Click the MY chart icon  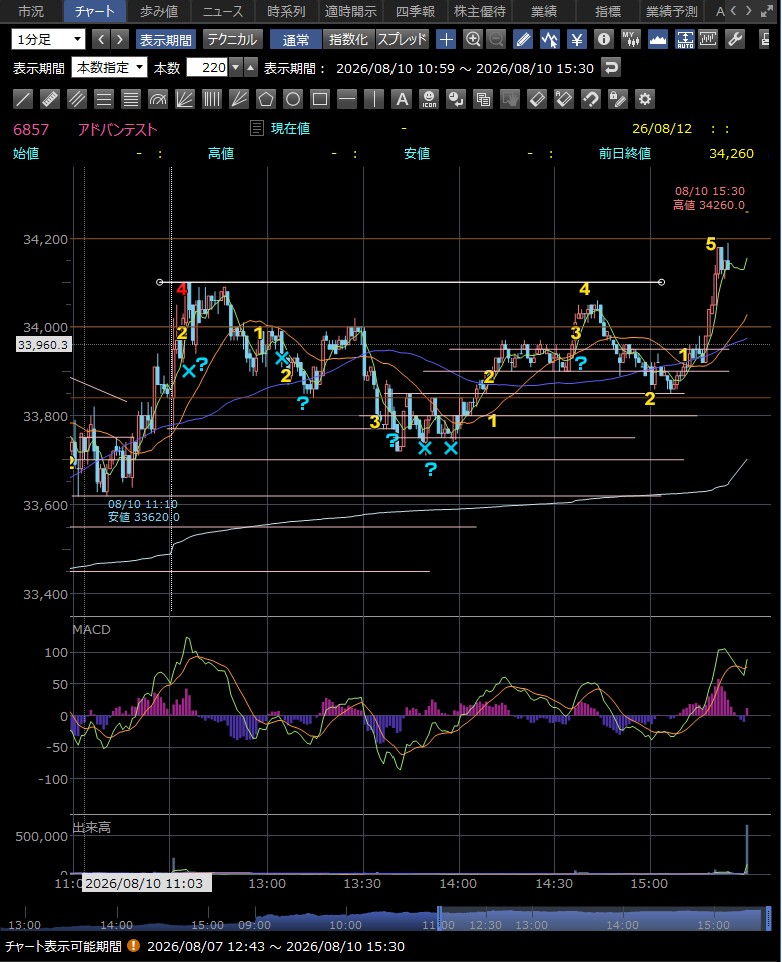(x=631, y=40)
